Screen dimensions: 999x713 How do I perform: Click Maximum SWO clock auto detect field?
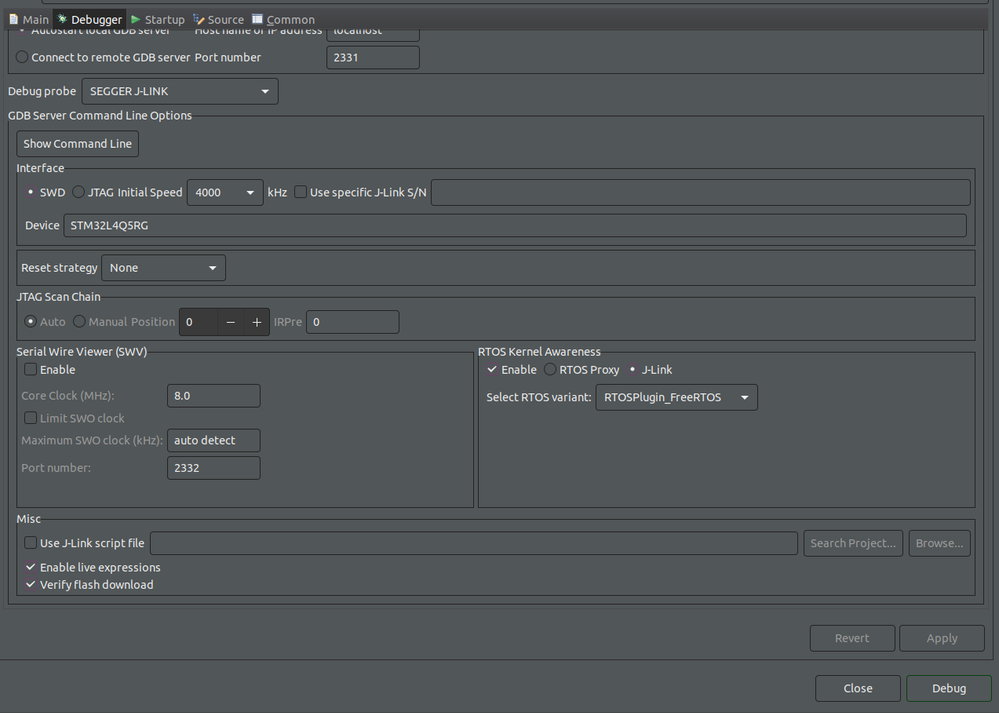click(x=213, y=440)
